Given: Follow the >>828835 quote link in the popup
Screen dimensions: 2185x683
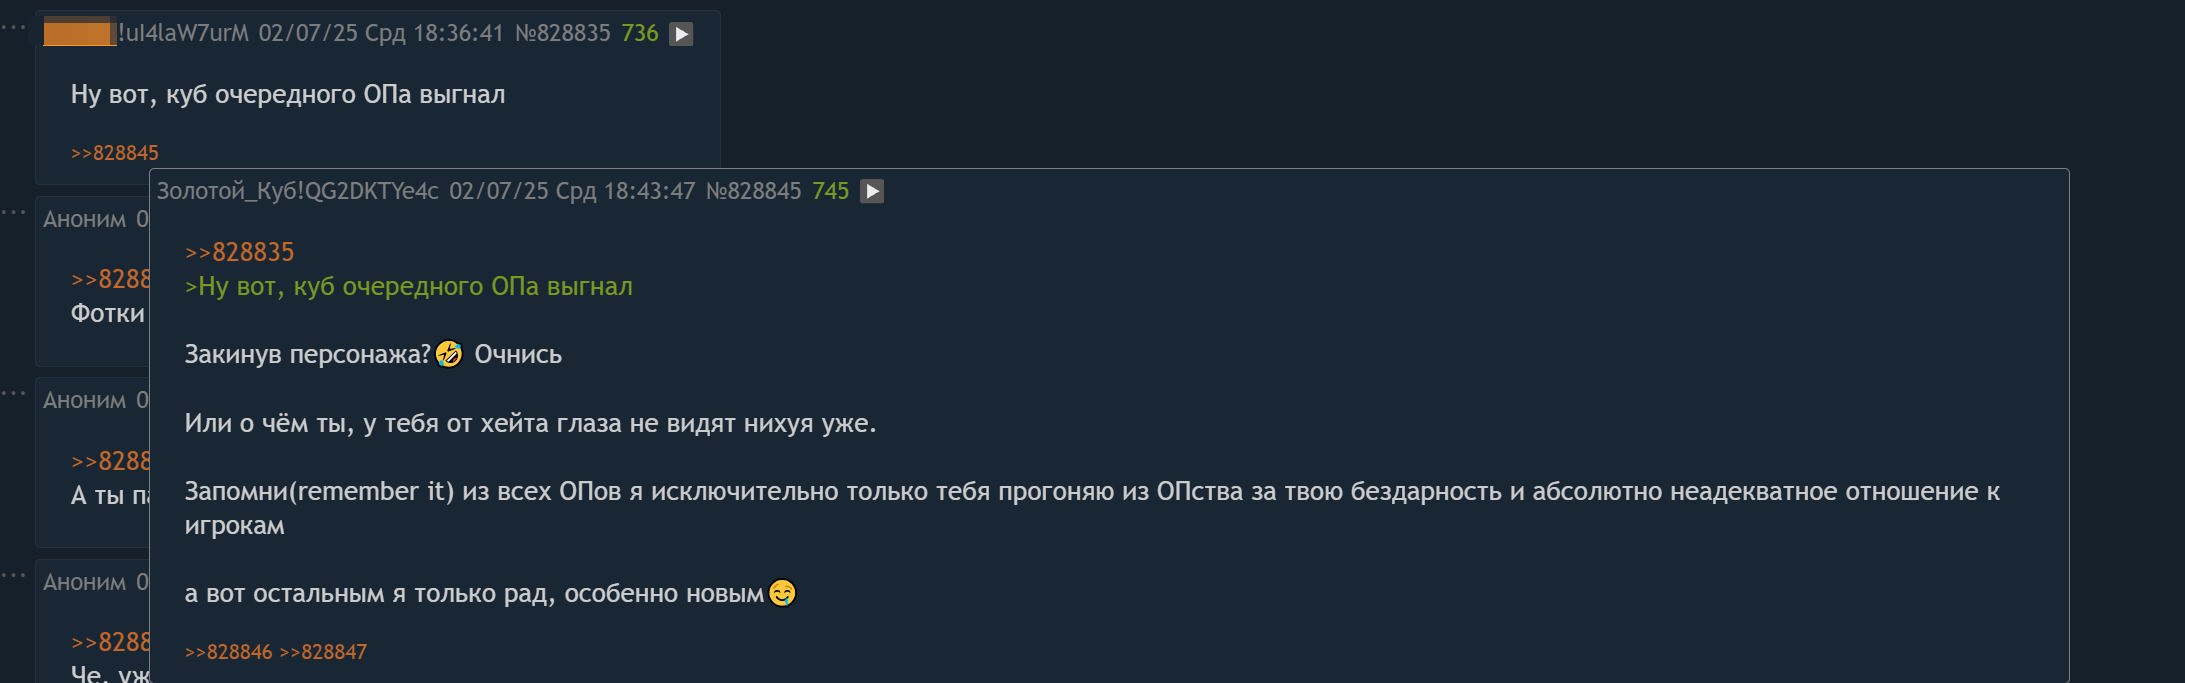Looking at the screenshot, I should tap(239, 252).
